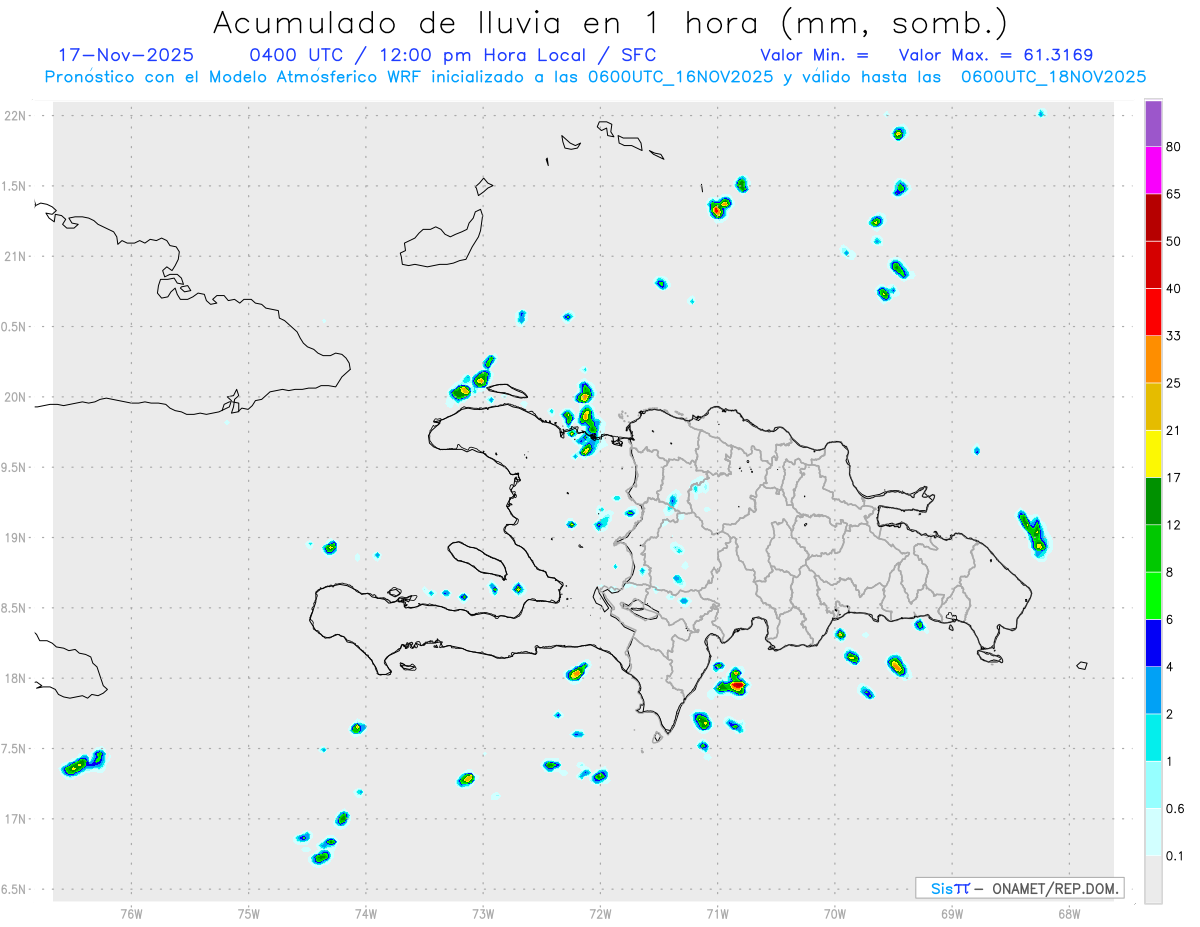
Task: Click the '18N' latitude label
Action: click(x=16, y=678)
